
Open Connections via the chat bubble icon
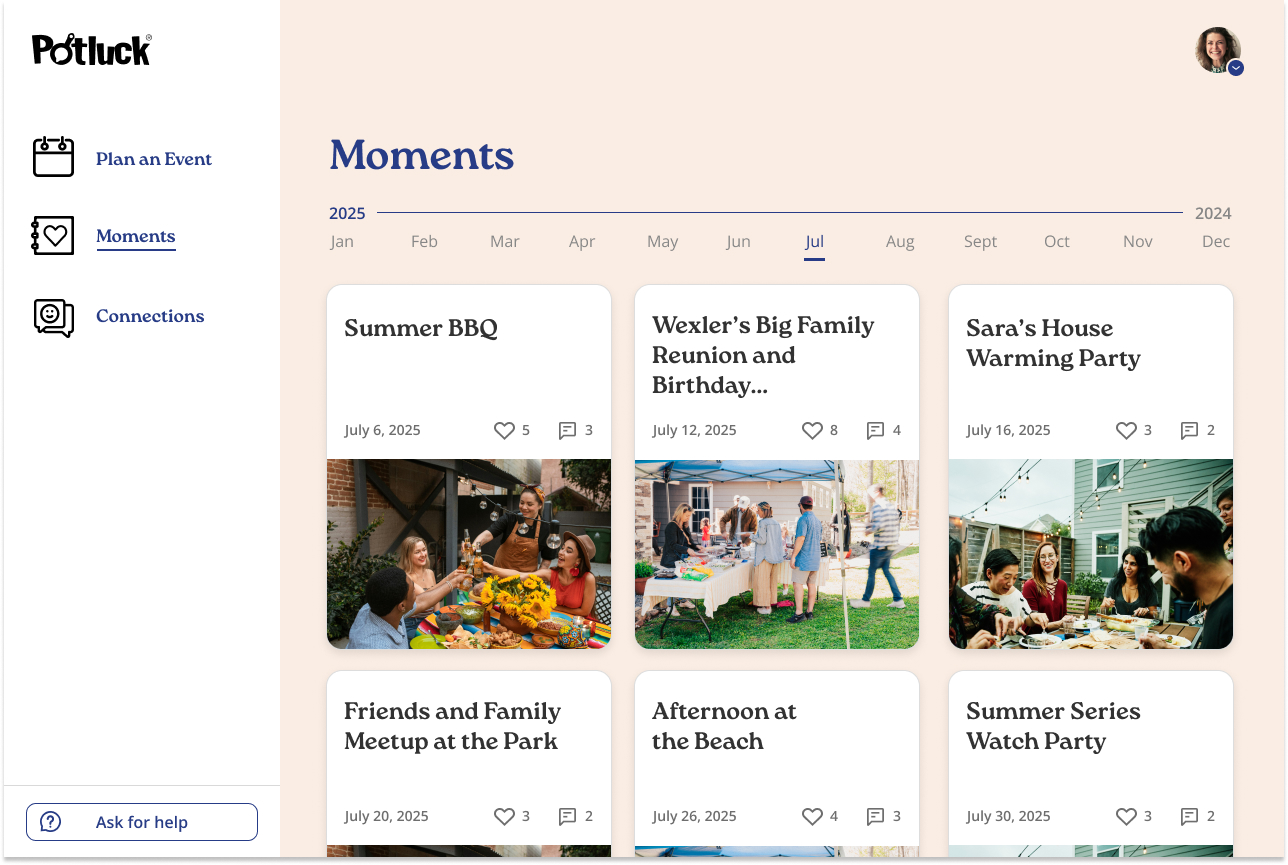[53, 317]
